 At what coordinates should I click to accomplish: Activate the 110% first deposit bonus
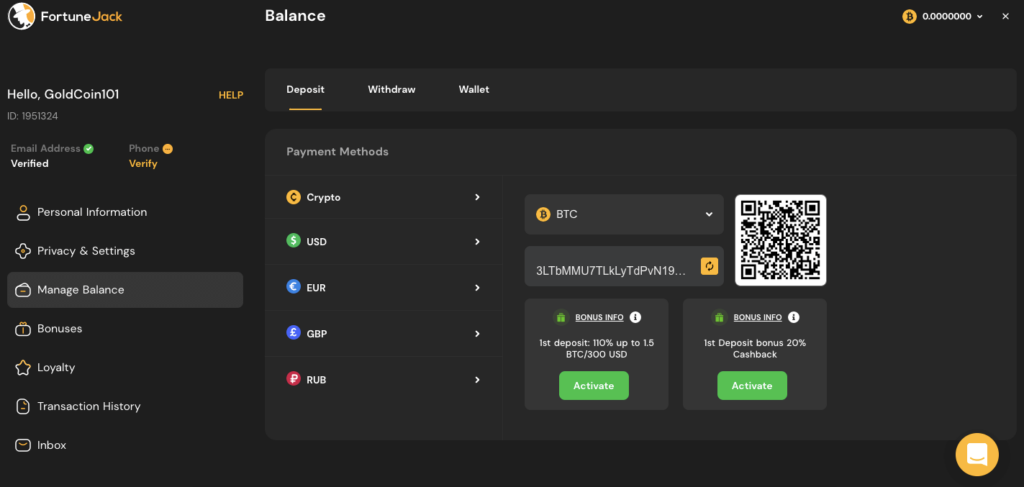point(594,386)
